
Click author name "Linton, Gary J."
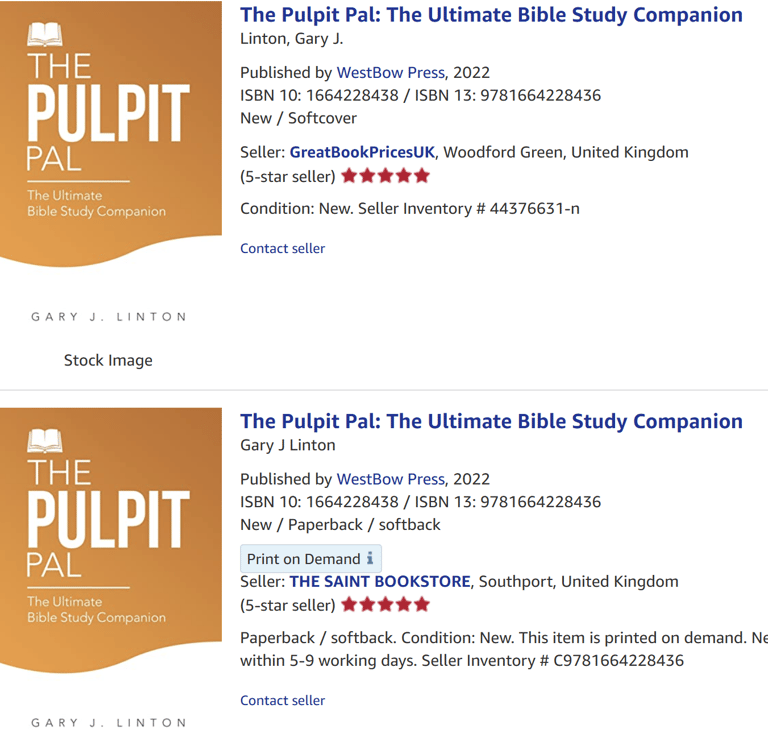click(291, 39)
